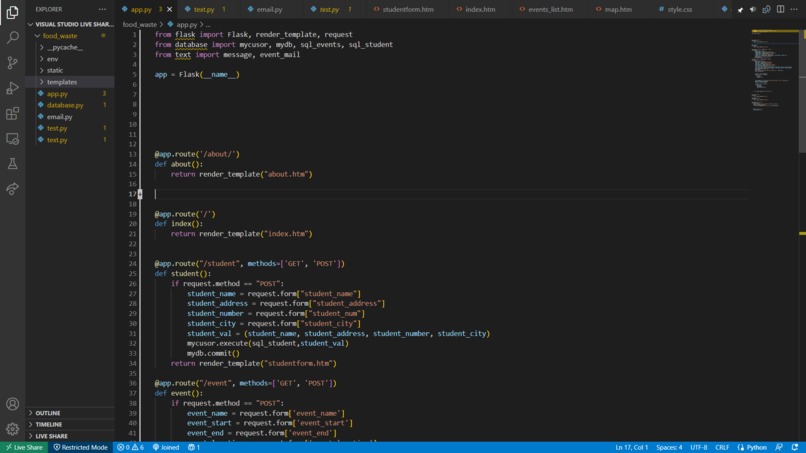This screenshot has width=806, height=453.
Task: Change encoding via UTF-8 indicator
Action: [699, 447]
